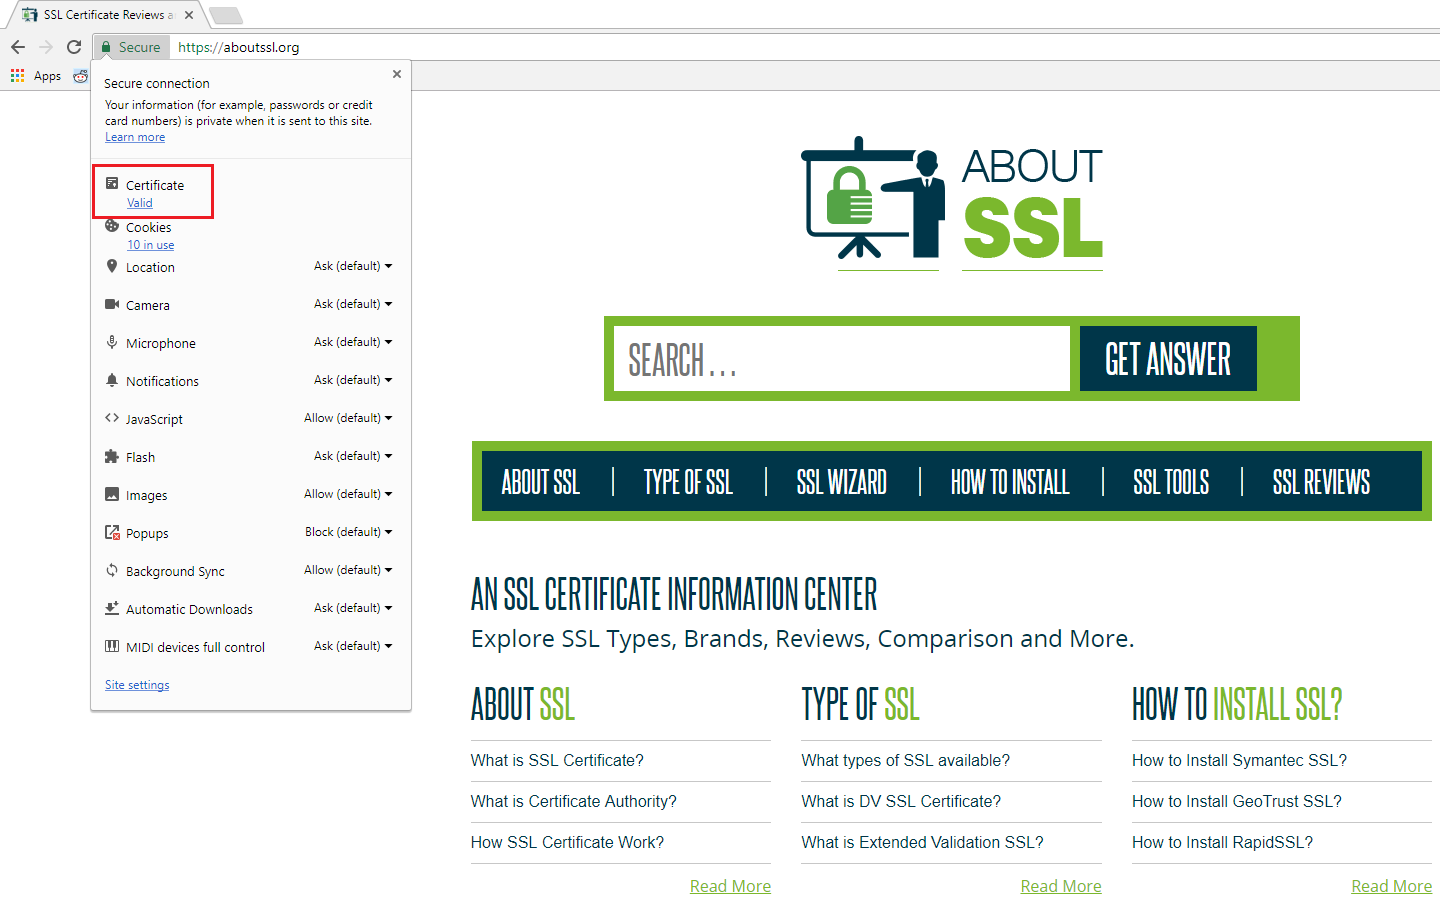This screenshot has height=916, width=1440.
Task: Click the About SSL logo image
Action: click(x=952, y=204)
